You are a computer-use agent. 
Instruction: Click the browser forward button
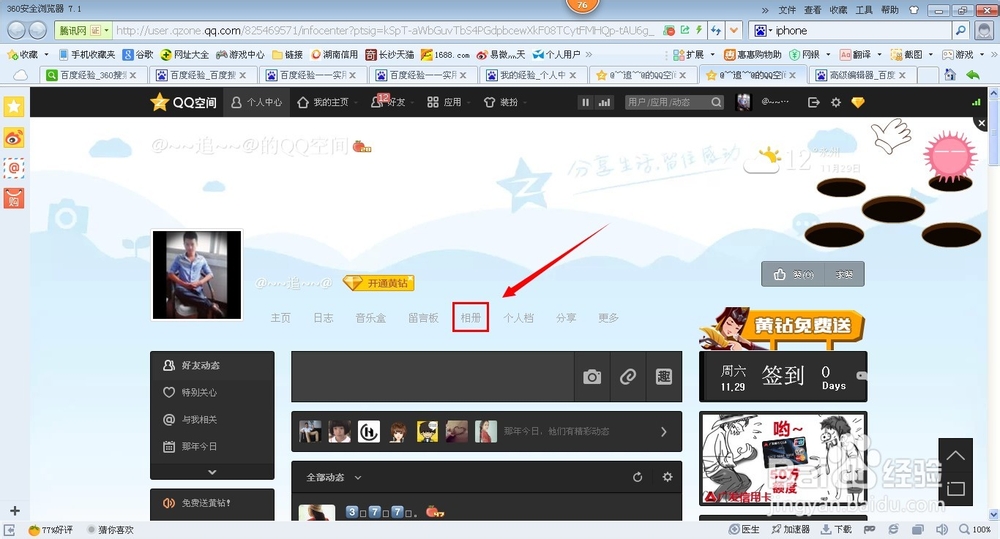coord(38,30)
